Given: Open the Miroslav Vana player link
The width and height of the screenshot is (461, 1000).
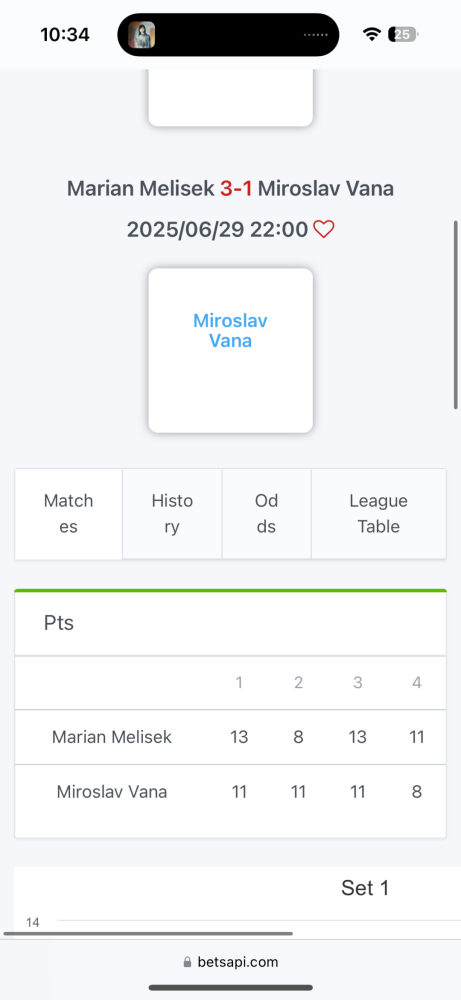Looking at the screenshot, I should 230,330.
